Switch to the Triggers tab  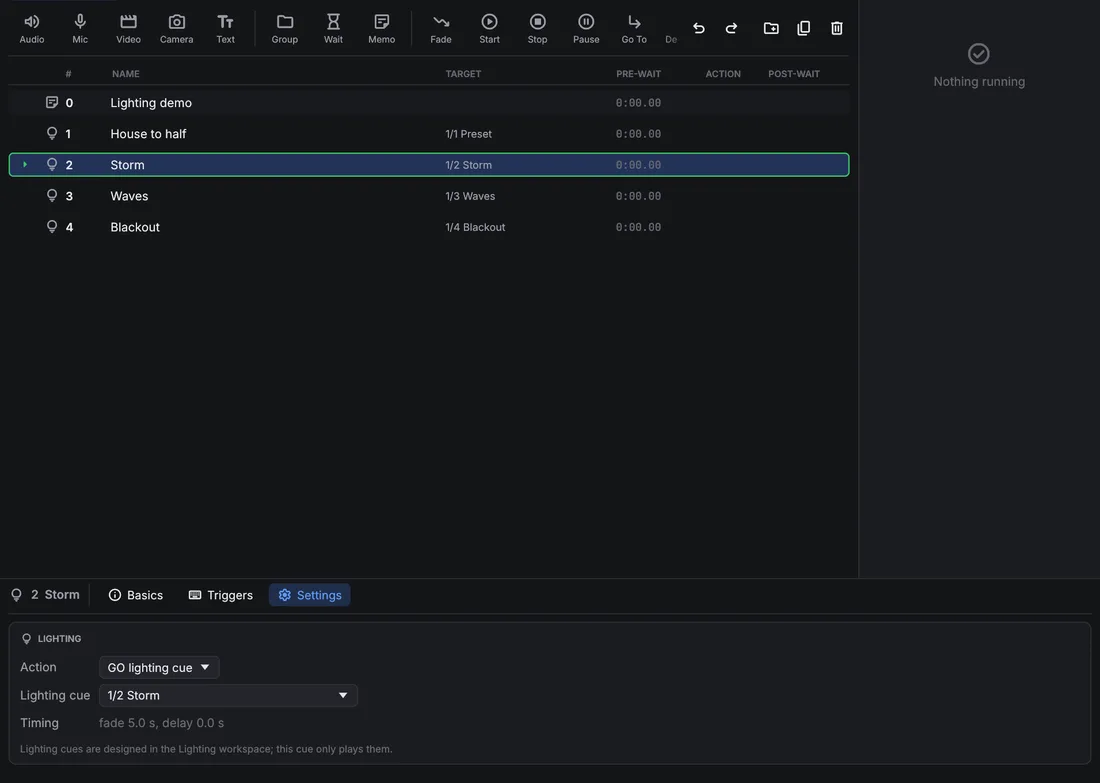tap(220, 595)
